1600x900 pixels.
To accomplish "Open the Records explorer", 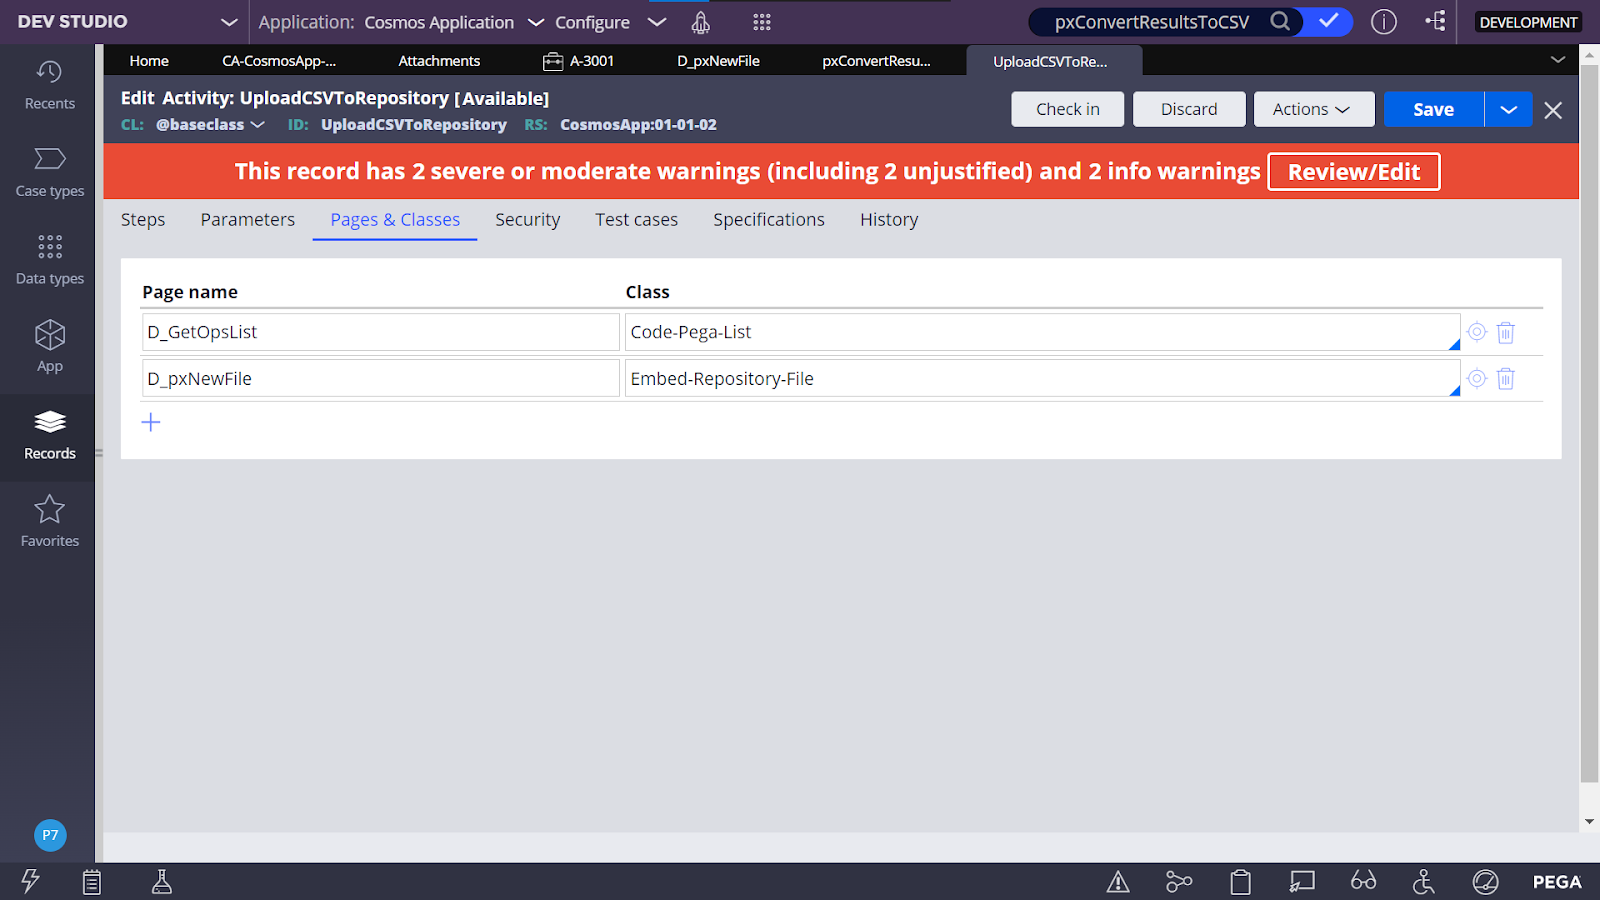I will (x=49, y=435).
